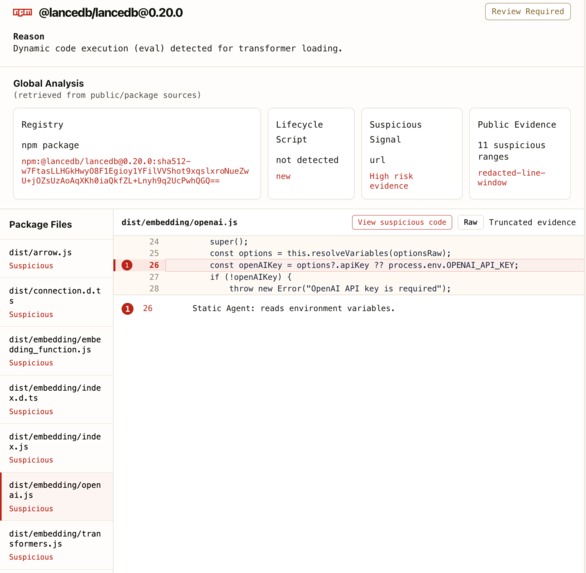Click the dist/embedding/openai.js file header
Viewport: 586px width, 573px height.
pyautogui.click(x=179, y=222)
